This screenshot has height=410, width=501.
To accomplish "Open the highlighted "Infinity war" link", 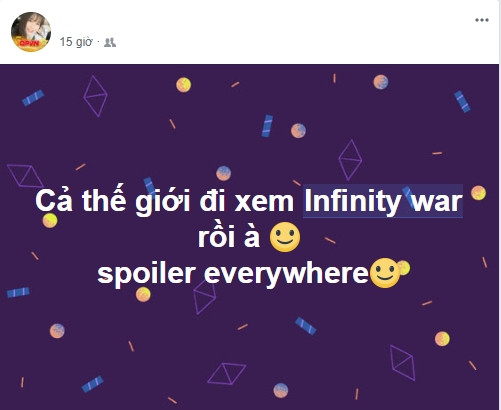I will coord(383,201).
